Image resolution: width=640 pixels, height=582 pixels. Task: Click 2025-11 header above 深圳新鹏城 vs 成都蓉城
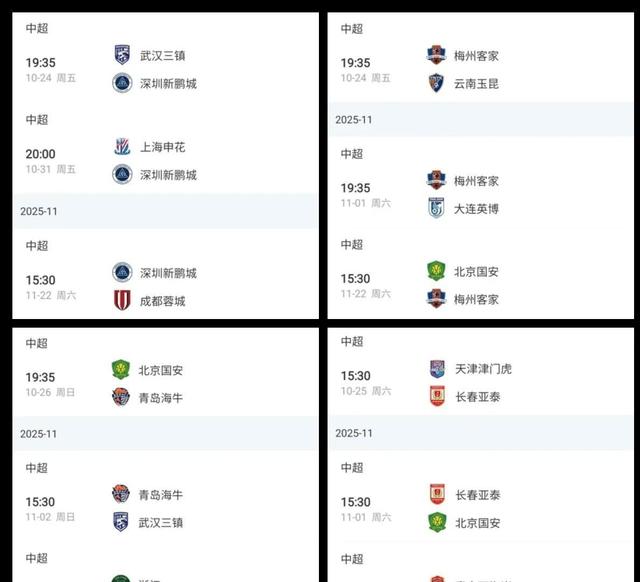(42, 211)
